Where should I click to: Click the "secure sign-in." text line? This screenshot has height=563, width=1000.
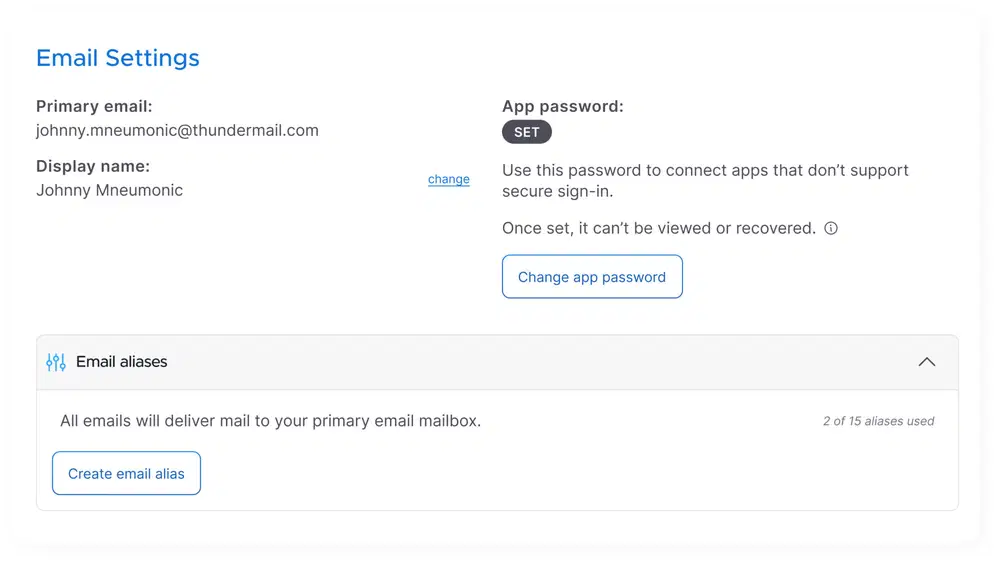(x=558, y=191)
